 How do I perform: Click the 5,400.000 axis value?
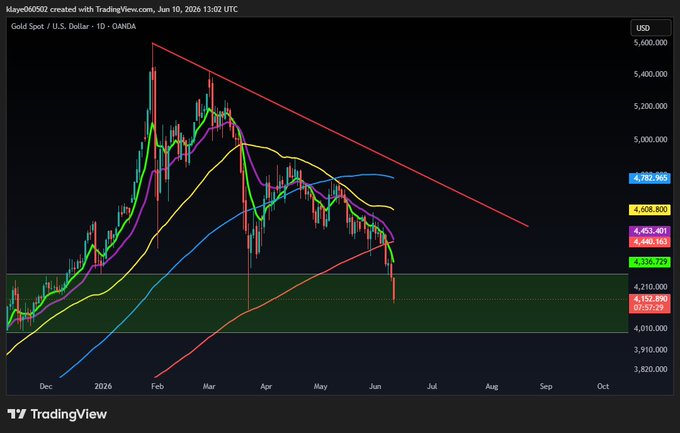click(650, 74)
